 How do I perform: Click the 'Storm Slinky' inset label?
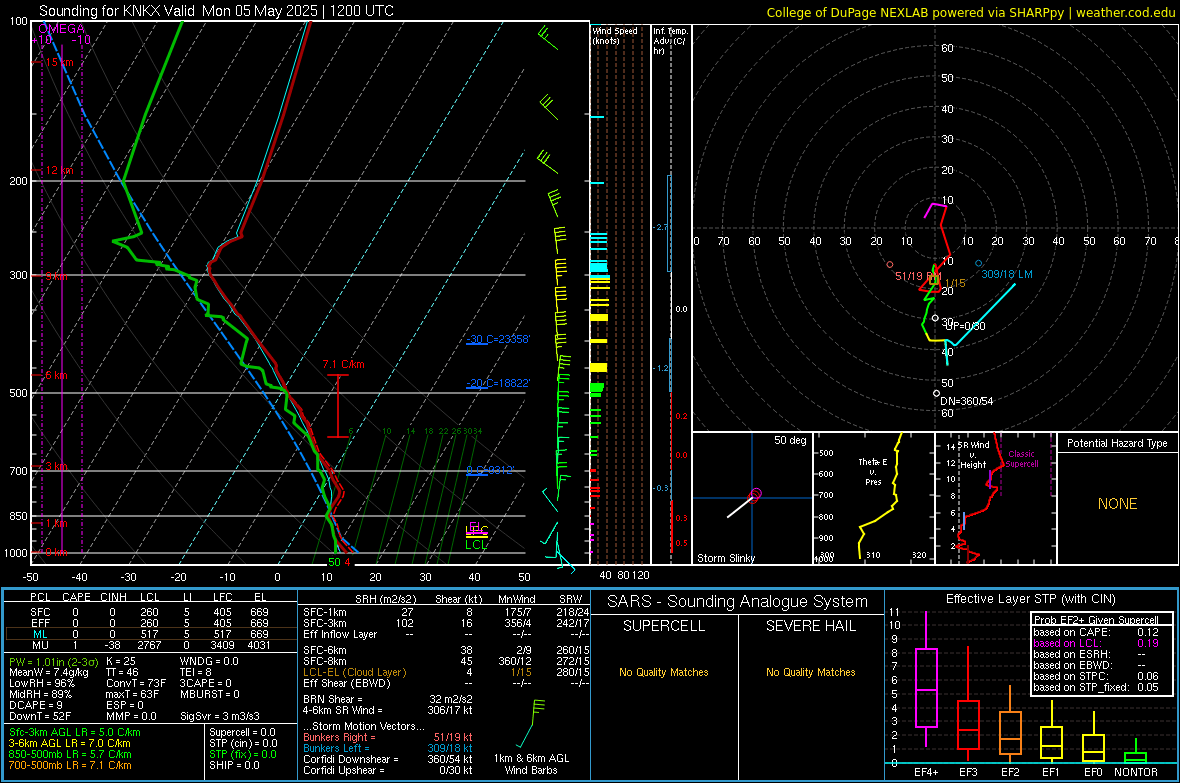(x=725, y=558)
